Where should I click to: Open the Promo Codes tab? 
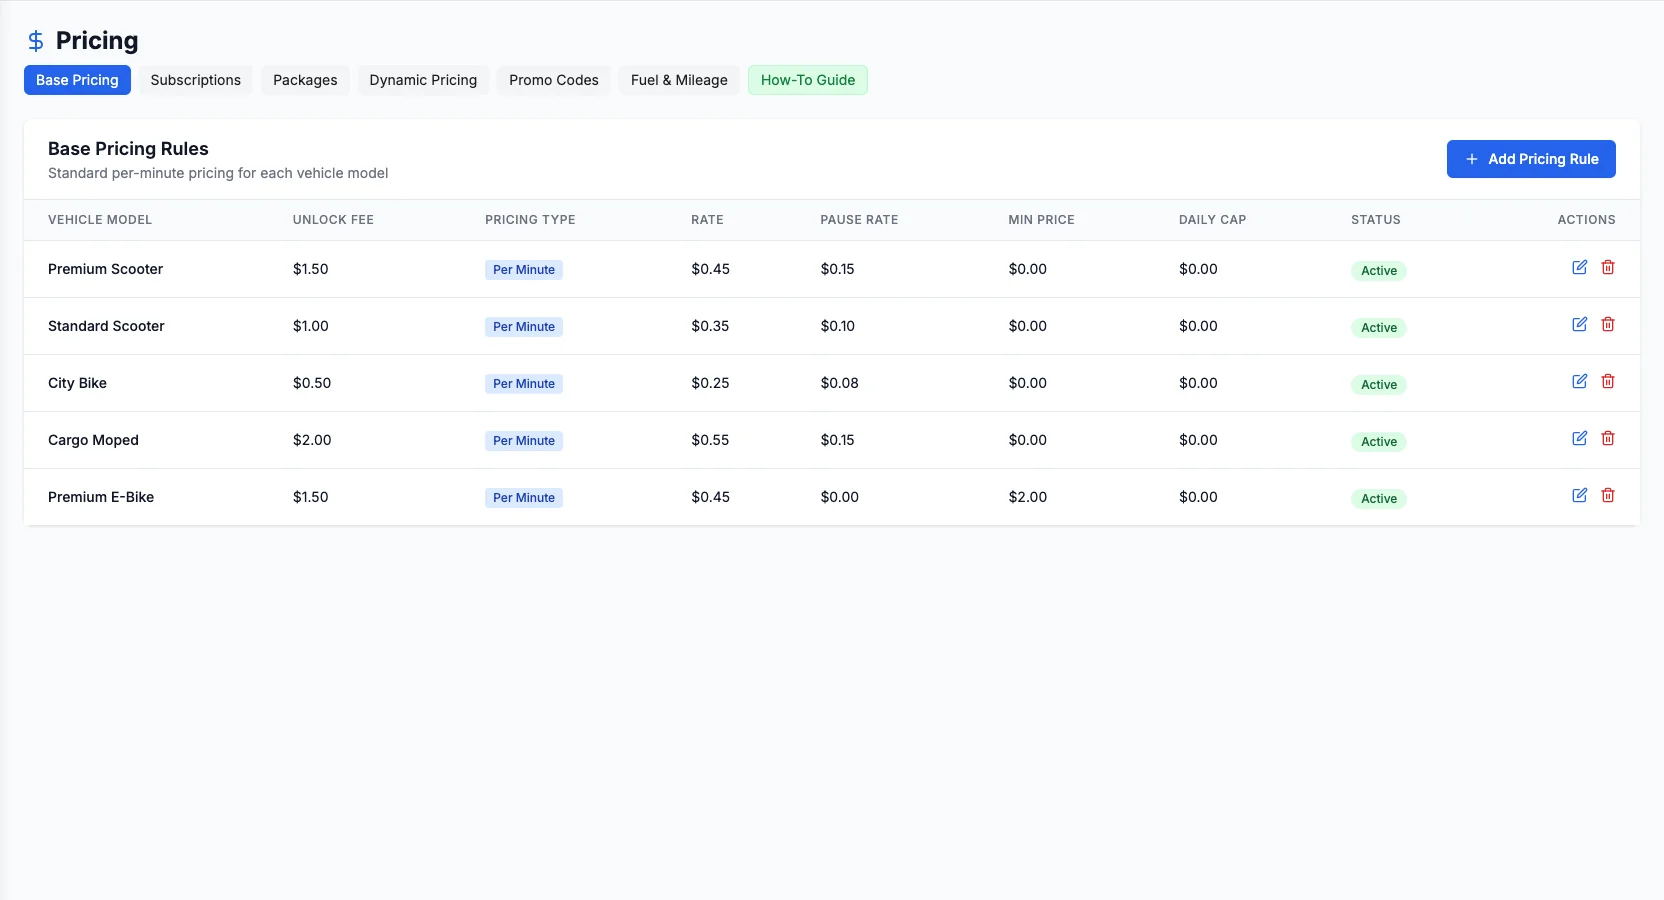554,80
